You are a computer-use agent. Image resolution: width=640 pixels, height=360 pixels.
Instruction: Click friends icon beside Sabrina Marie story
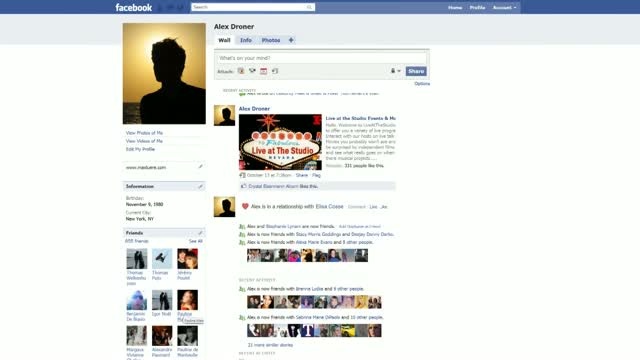point(242,318)
